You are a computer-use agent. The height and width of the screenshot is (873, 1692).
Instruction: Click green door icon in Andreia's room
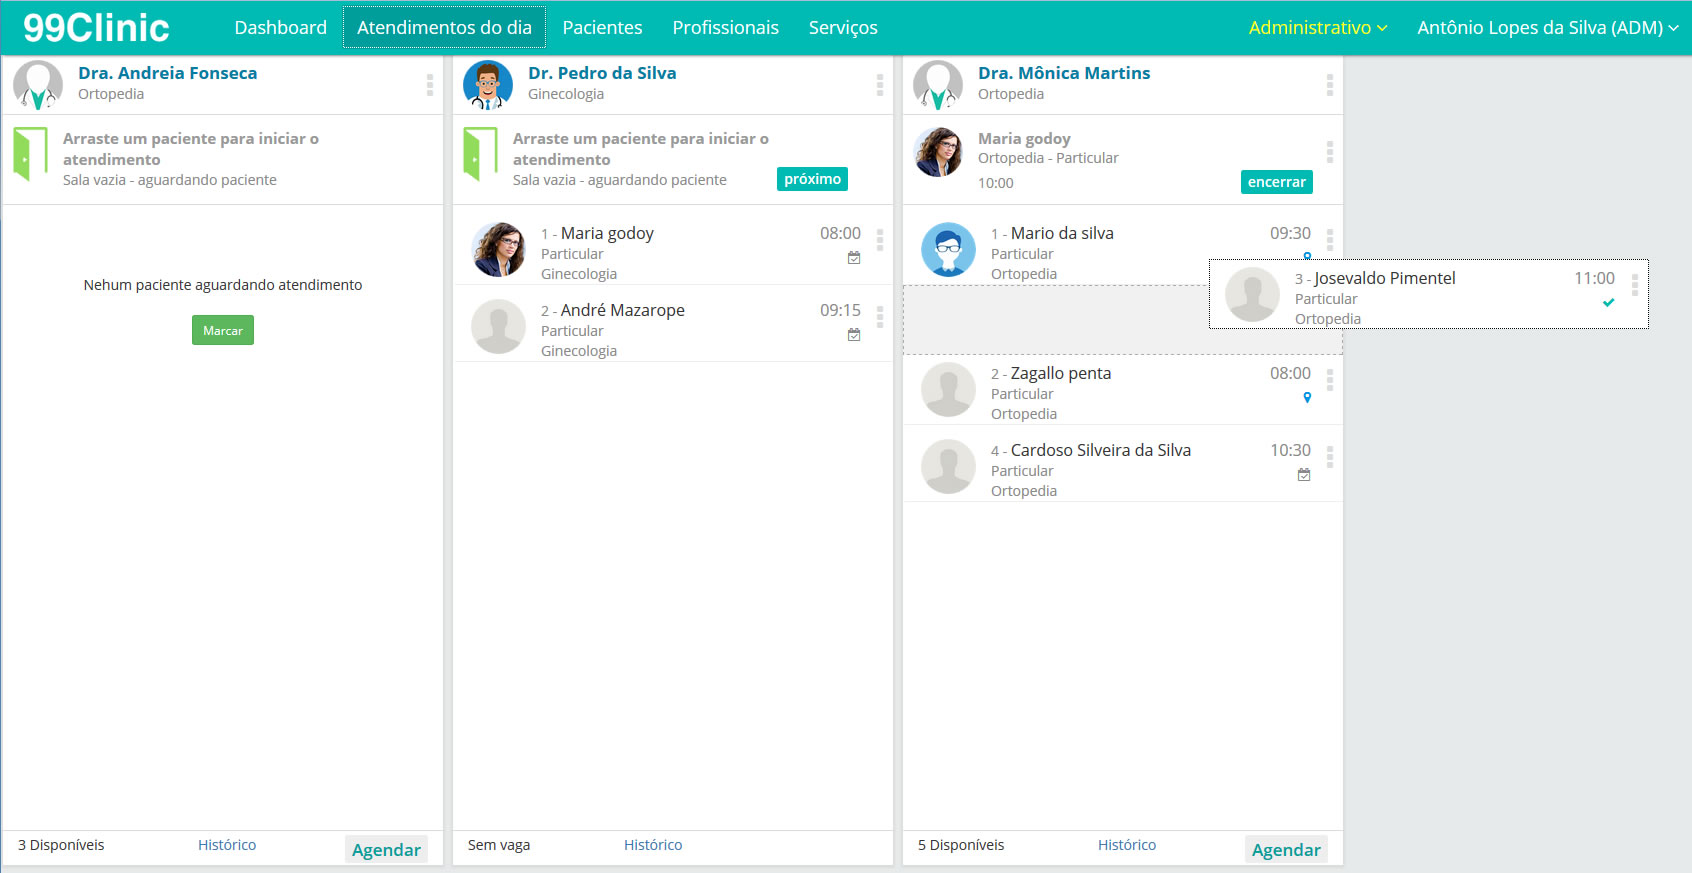31,155
